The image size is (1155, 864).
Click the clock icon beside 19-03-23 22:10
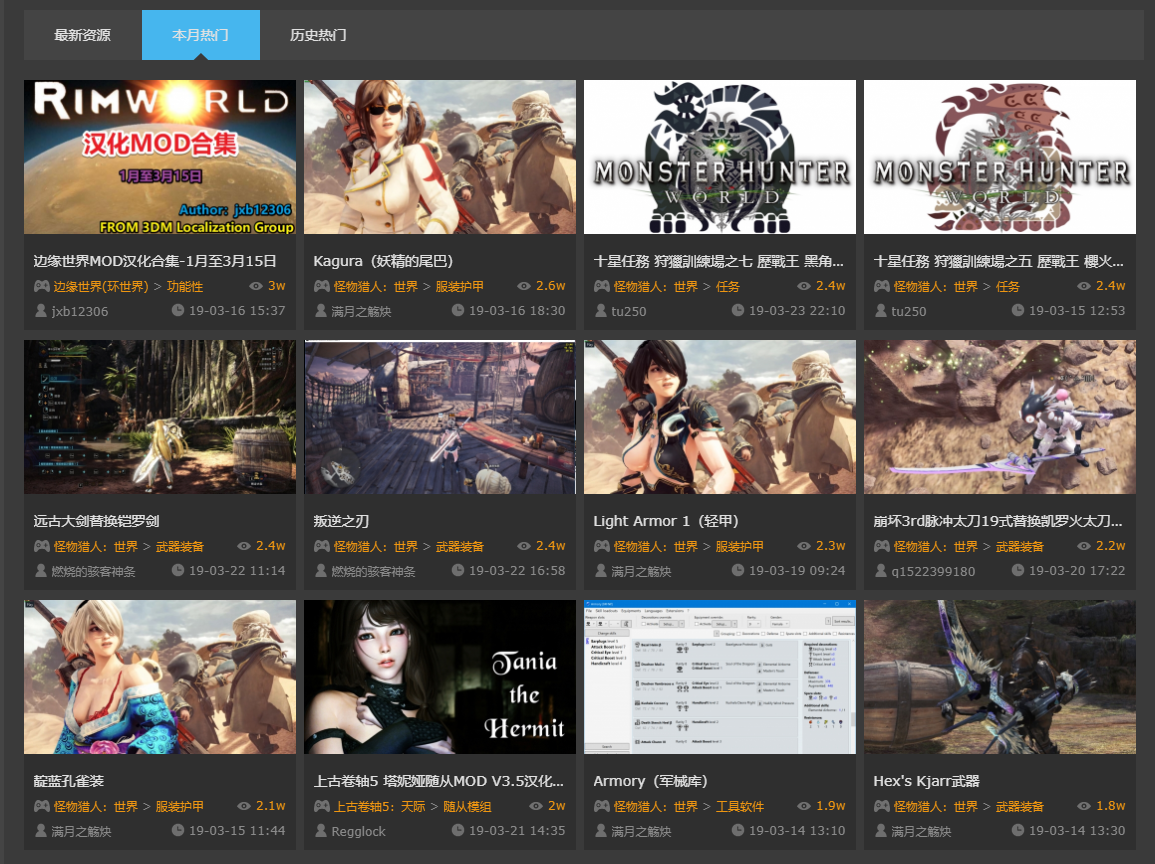coord(738,311)
